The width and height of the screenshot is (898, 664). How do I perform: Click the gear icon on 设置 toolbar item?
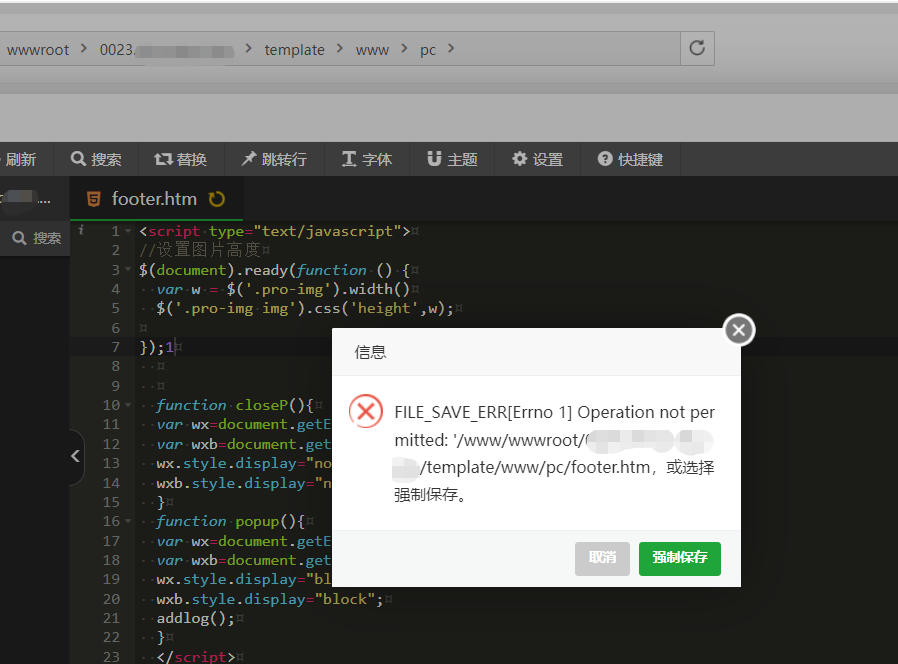coord(519,159)
